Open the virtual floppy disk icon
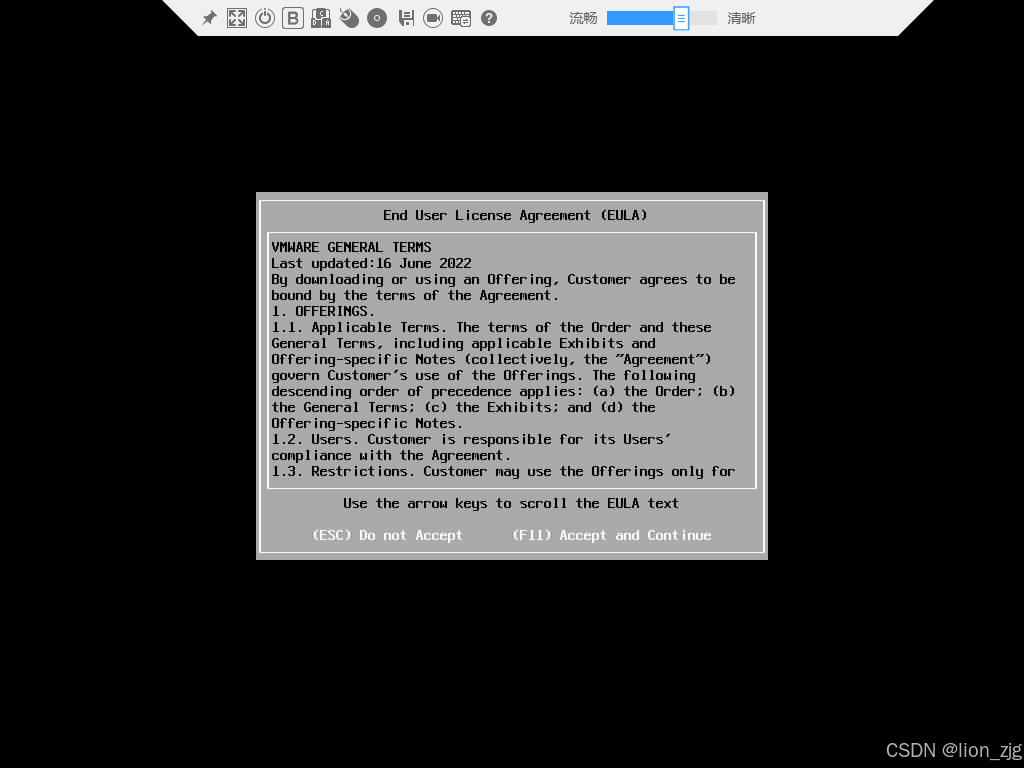Viewport: 1026px width, 769px height. 406,18
